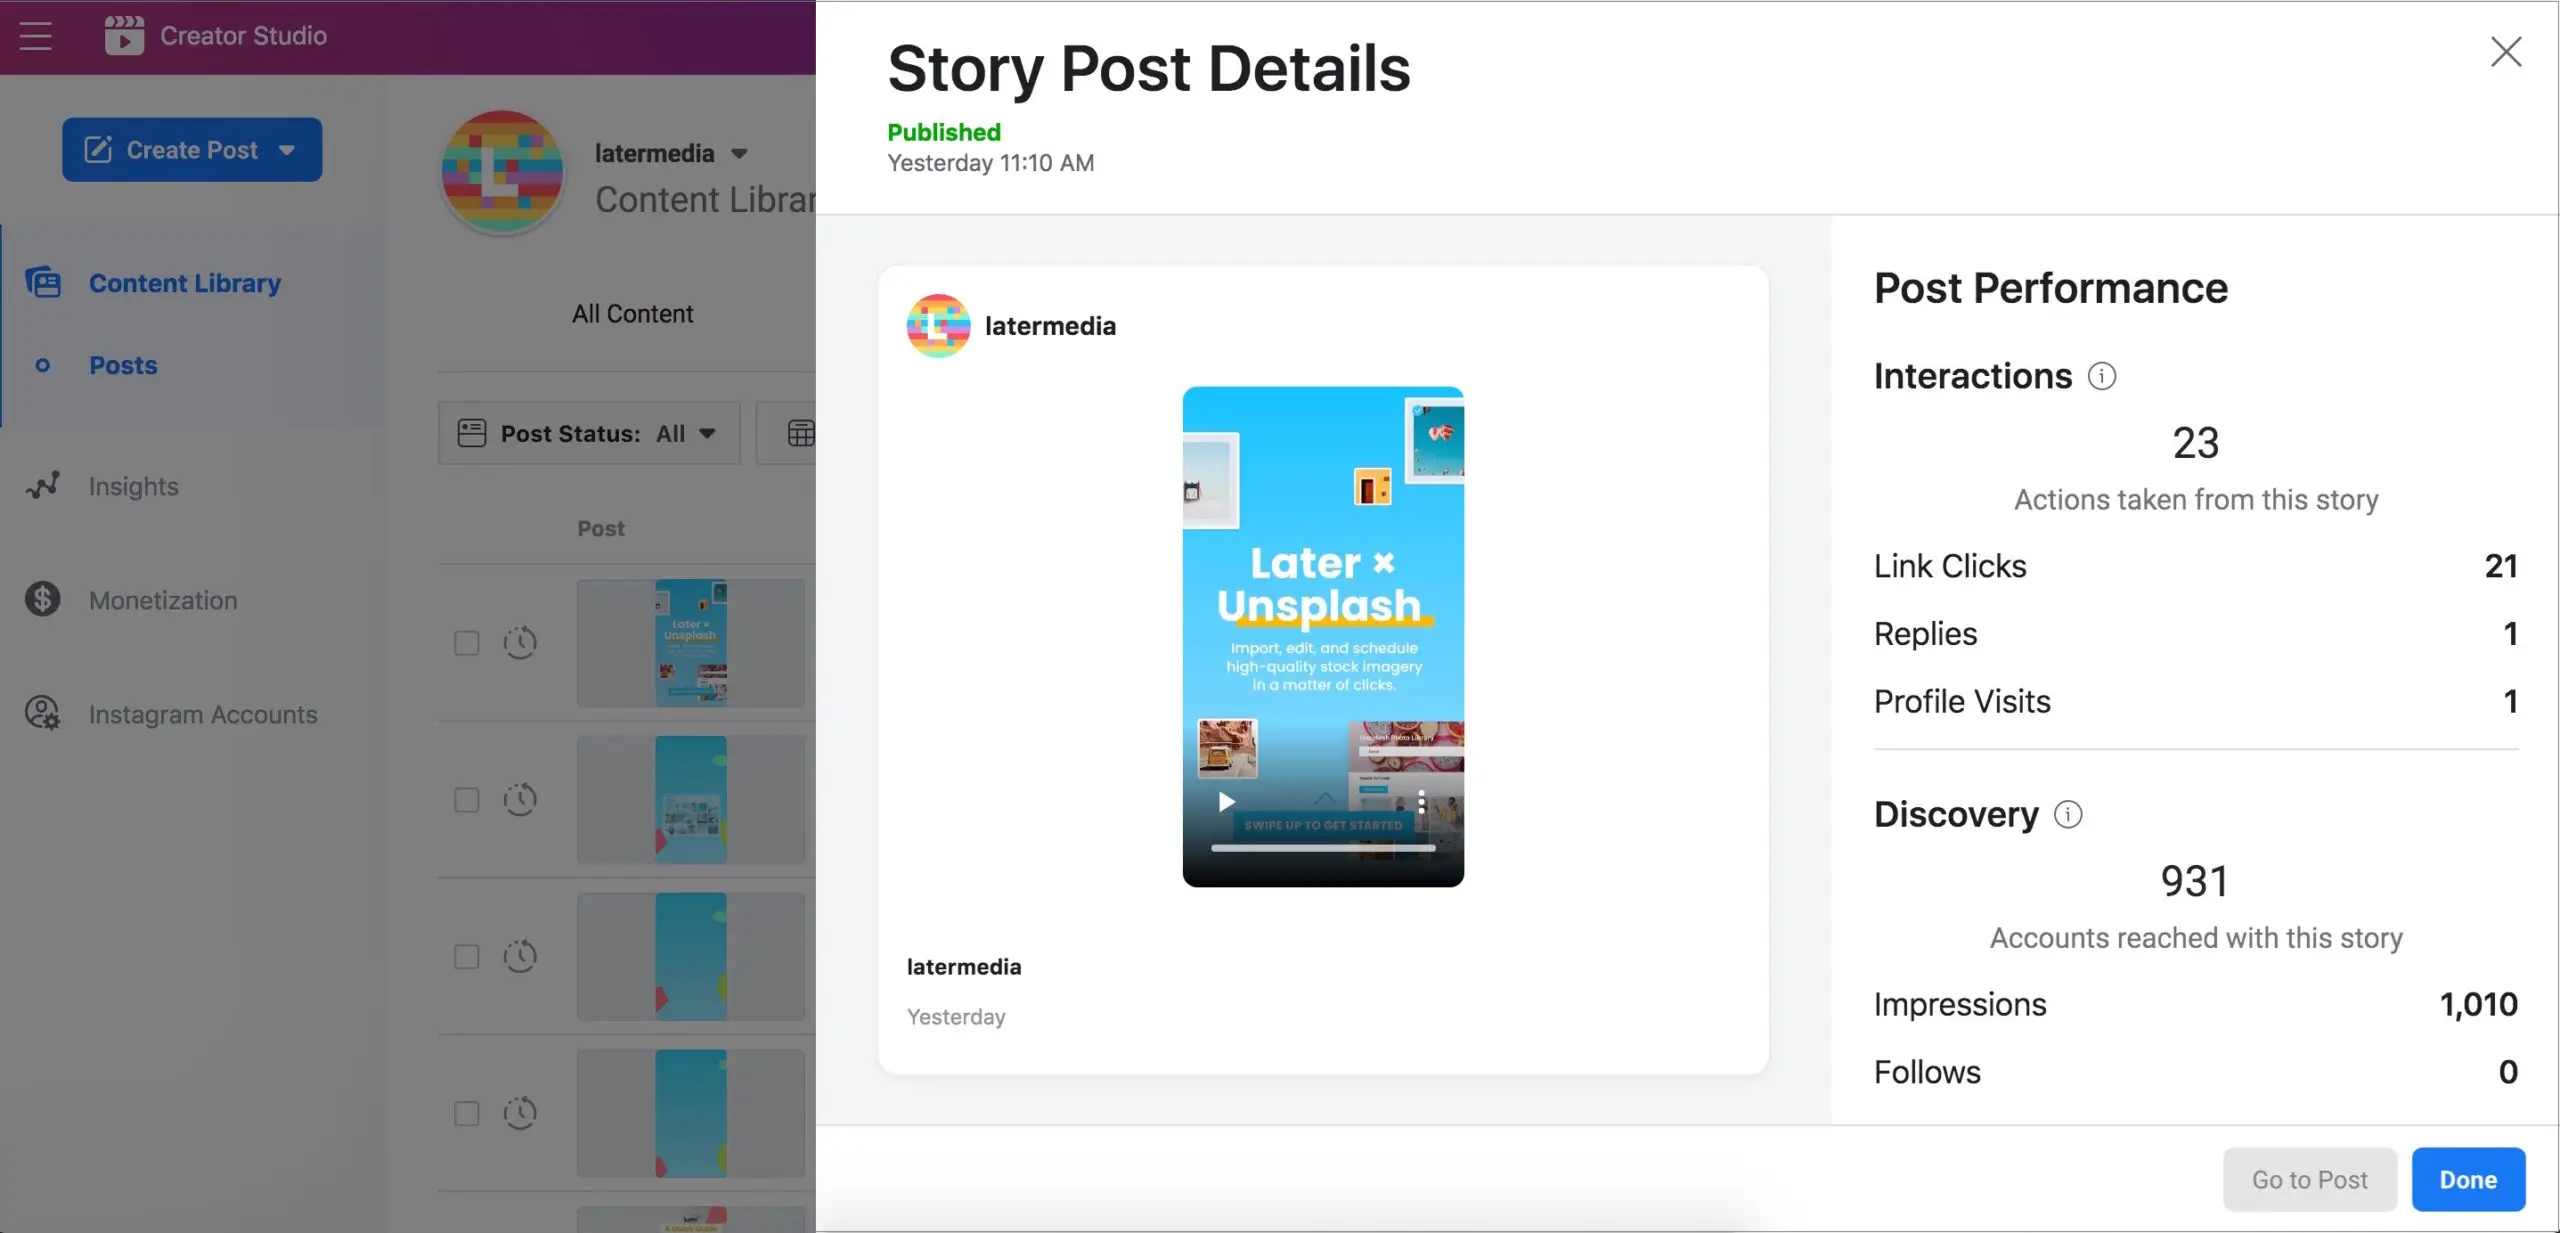
Task: Check the first post row checkbox
Action: pyautogui.click(x=467, y=643)
